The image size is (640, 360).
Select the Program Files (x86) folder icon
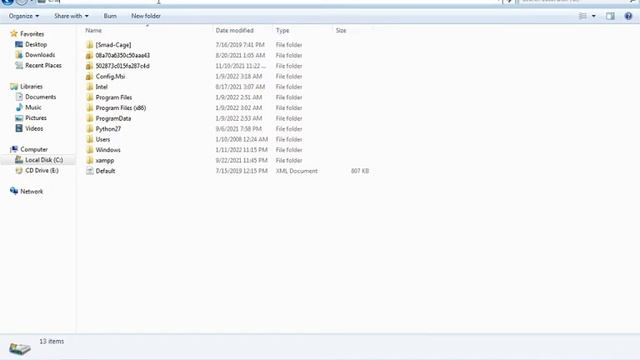tap(90, 108)
